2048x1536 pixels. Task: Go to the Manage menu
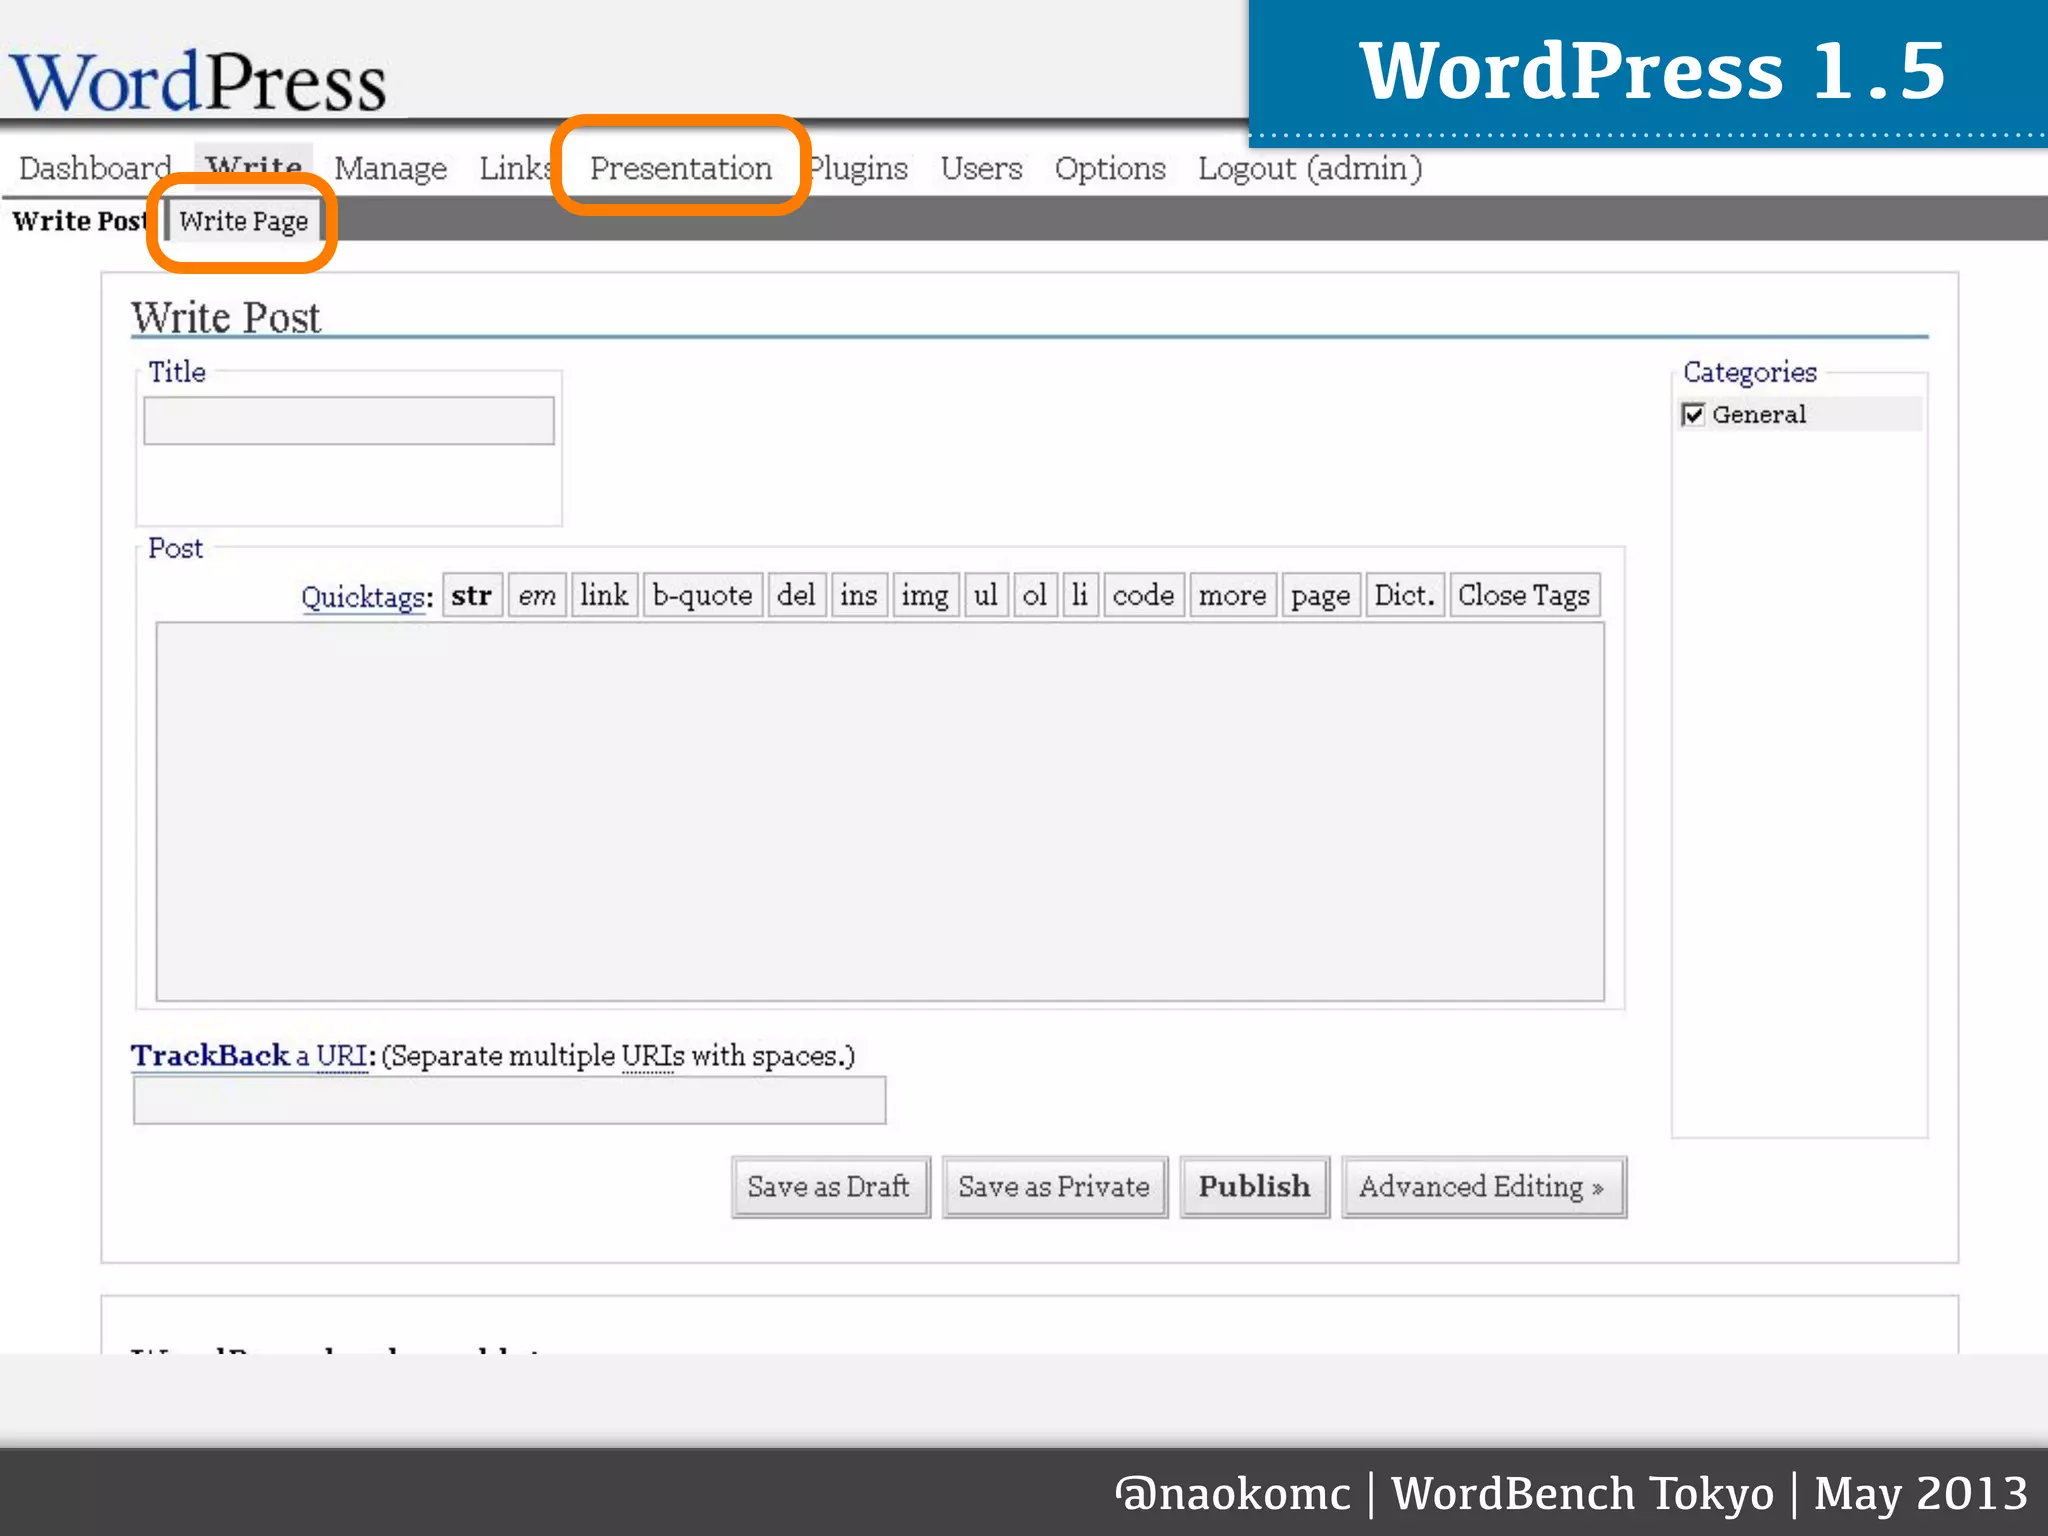[390, 168]
